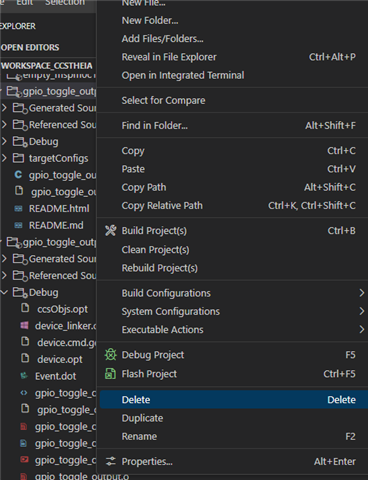Select the C source file icon gpio_toggle_ou
This screenshot has width=368, height=480.
pyautogui.click(x=18, y=175)
